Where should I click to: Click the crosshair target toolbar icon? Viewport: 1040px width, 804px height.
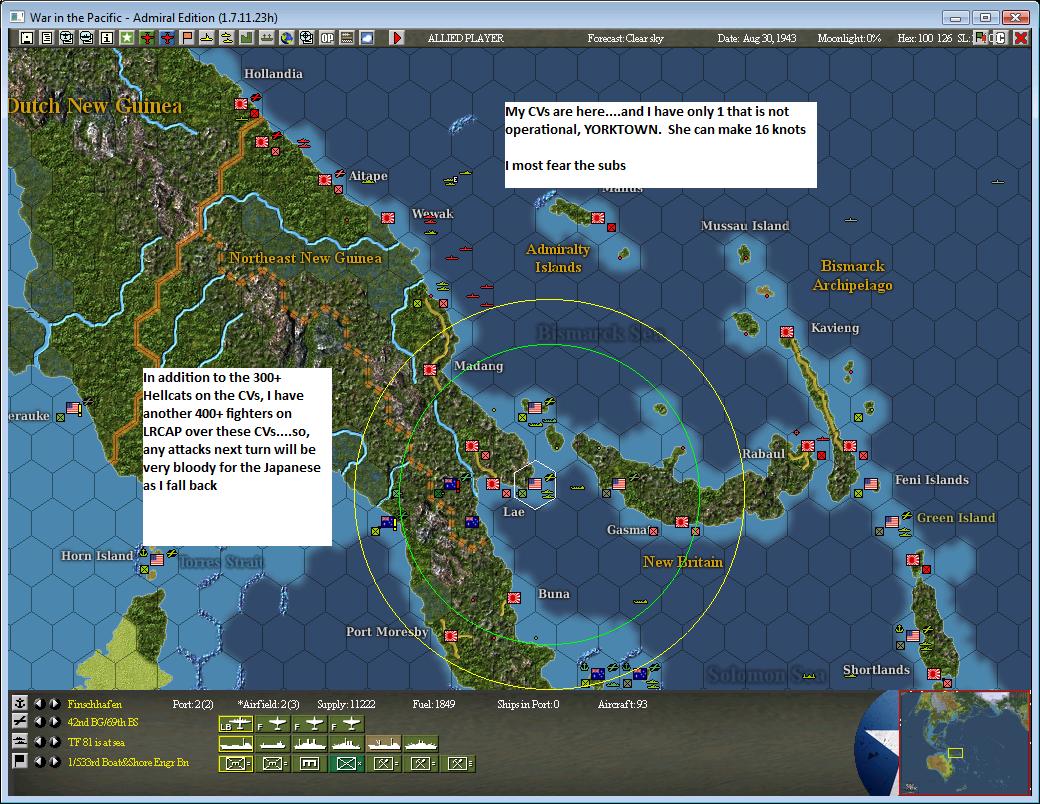coord(306,38)
